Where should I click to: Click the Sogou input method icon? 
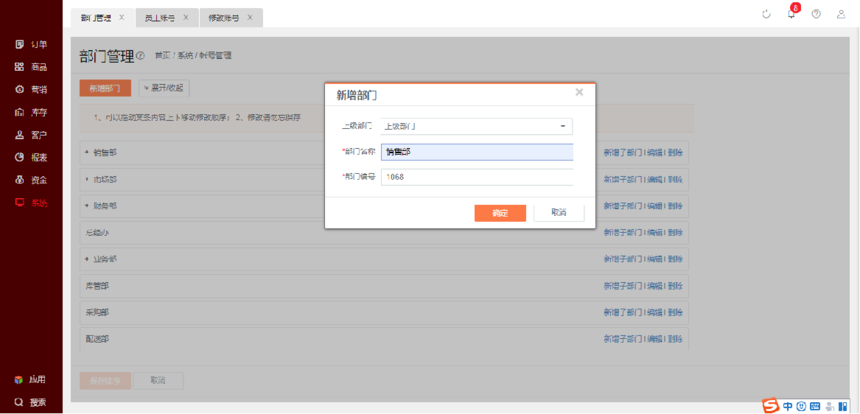coord(770,405)
